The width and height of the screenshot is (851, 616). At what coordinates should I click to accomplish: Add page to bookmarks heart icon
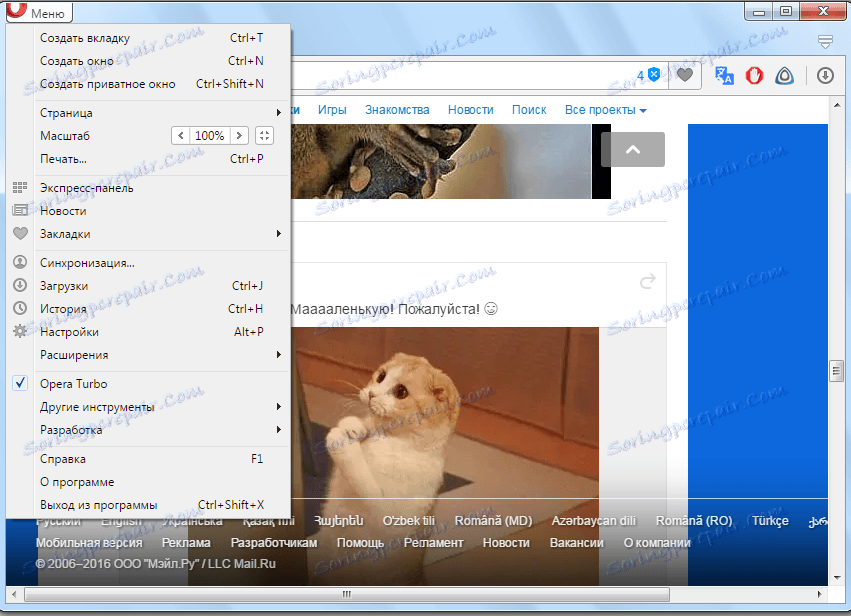[x=685, y=75]
